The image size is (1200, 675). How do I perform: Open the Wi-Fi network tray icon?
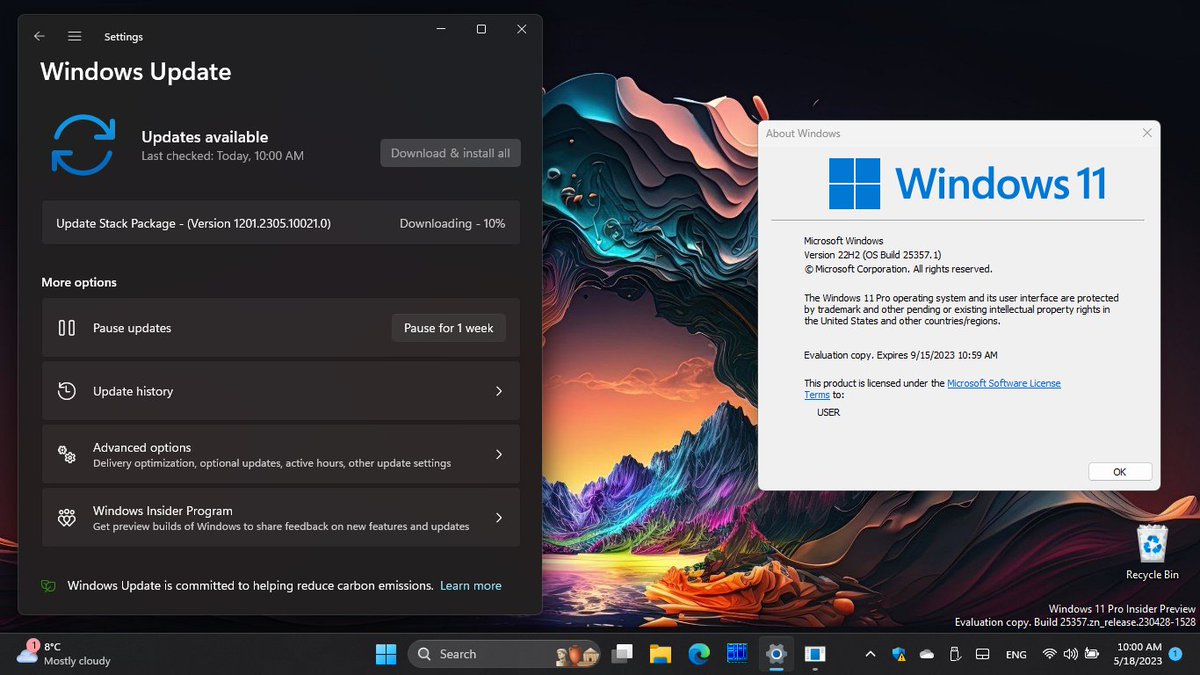(x=1049, y=654)
